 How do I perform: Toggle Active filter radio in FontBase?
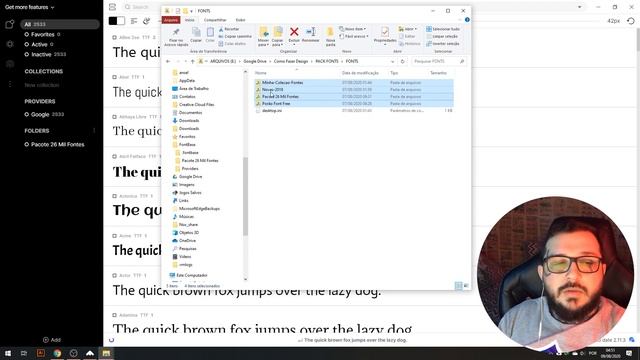[27, 44]
